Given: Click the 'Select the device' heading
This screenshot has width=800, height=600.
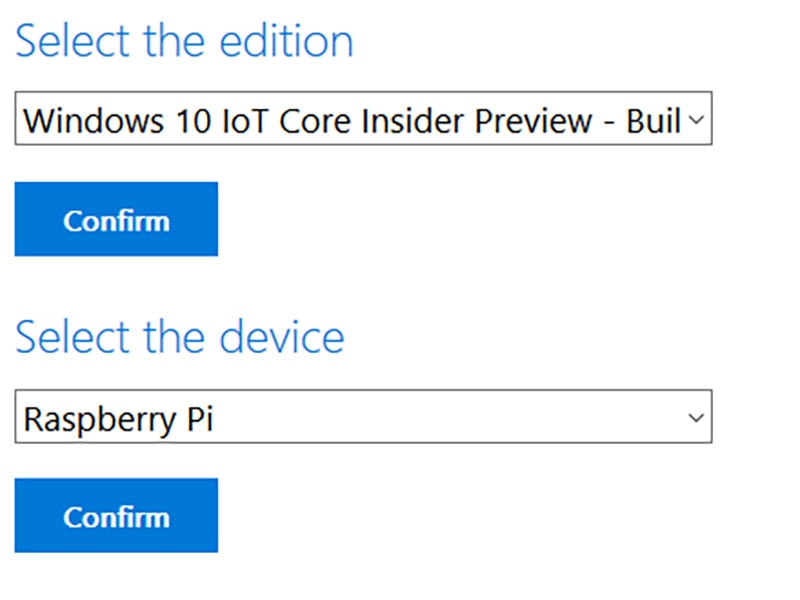Looking at the screenshot, I should 180,337.
